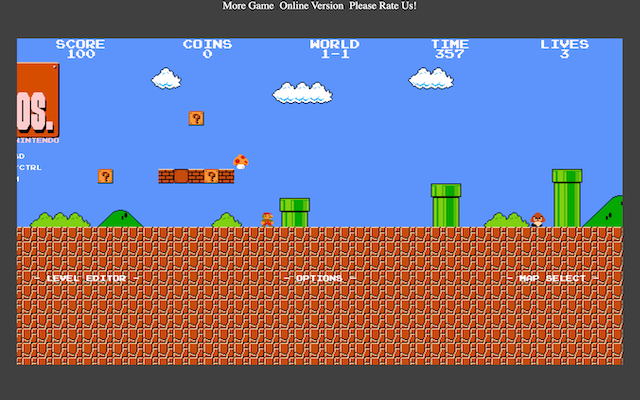Click the question block inside the brick row
This screenshot has width=640, height=400.
(x=211, y=176)
